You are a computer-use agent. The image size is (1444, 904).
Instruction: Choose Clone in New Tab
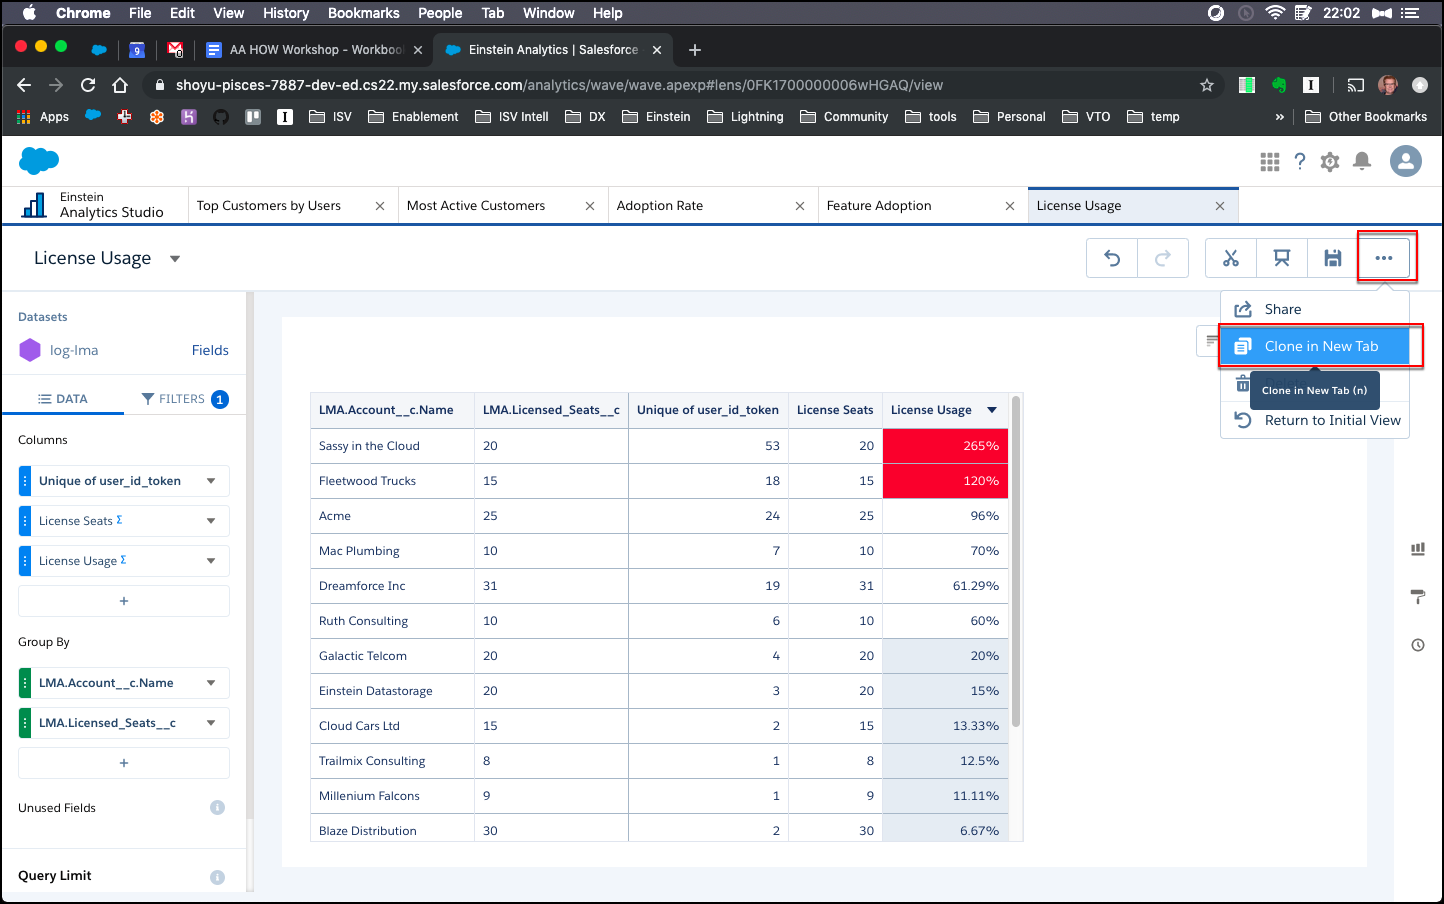point(1315,346)
